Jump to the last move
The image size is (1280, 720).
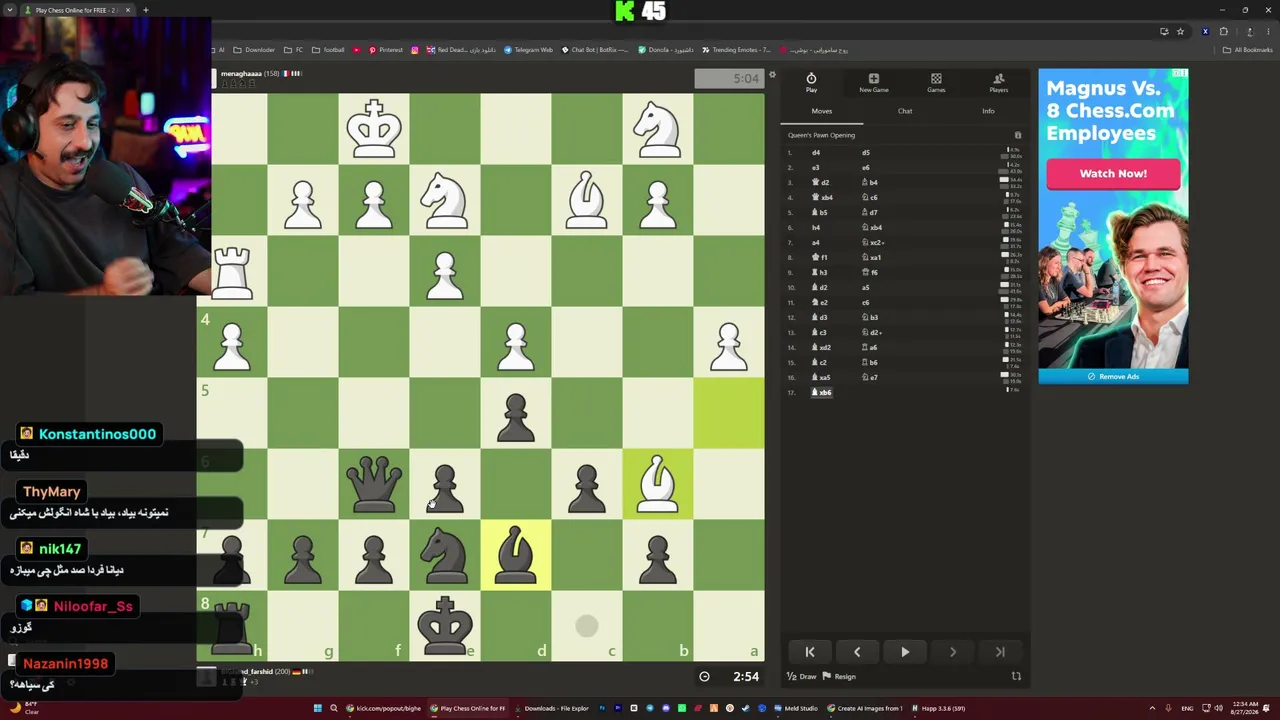click(x=1000, y=652)
